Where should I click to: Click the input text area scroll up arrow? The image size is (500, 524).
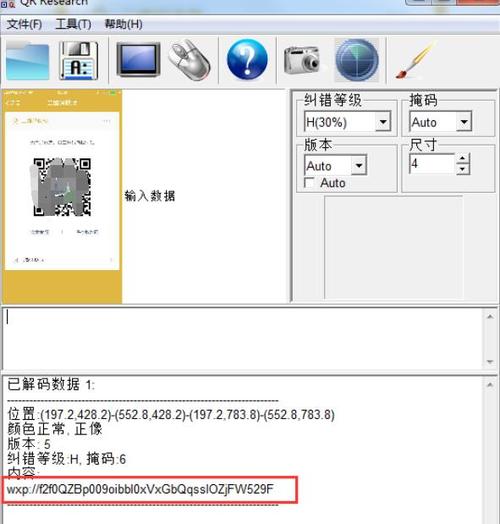point(490,316)
